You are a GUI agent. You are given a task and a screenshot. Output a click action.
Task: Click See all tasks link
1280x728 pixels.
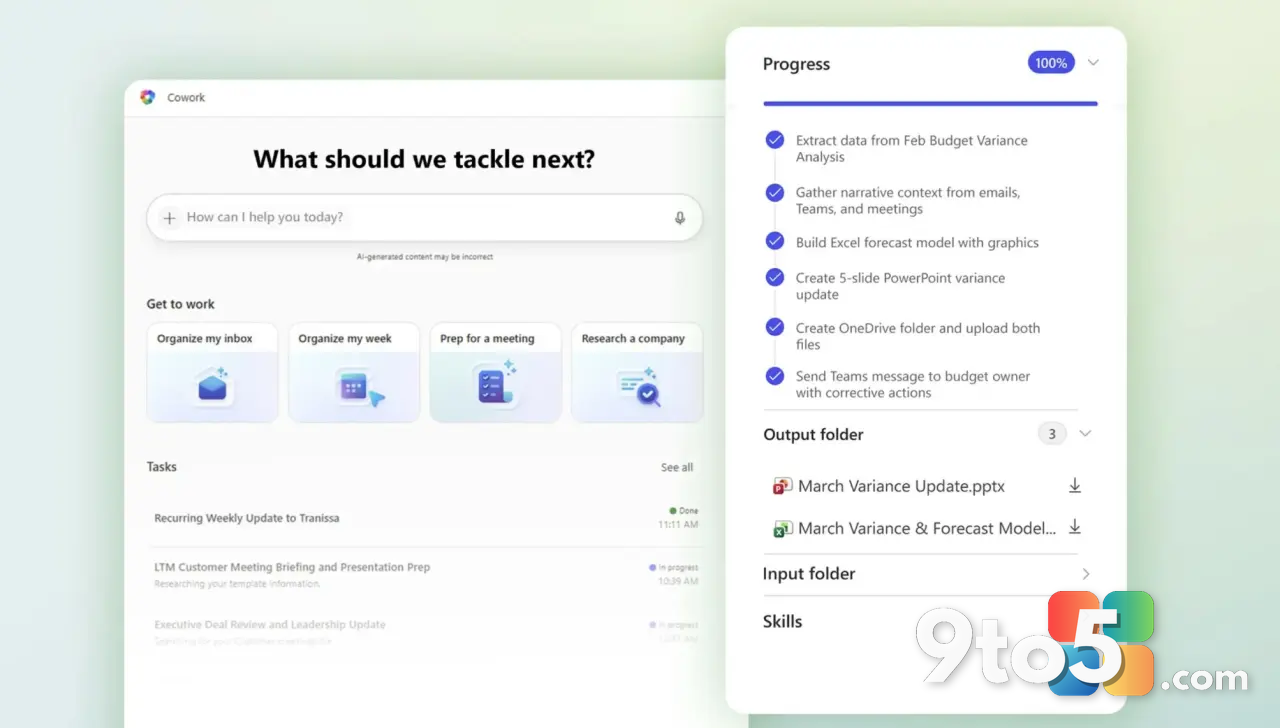click(x=677, y=467)
